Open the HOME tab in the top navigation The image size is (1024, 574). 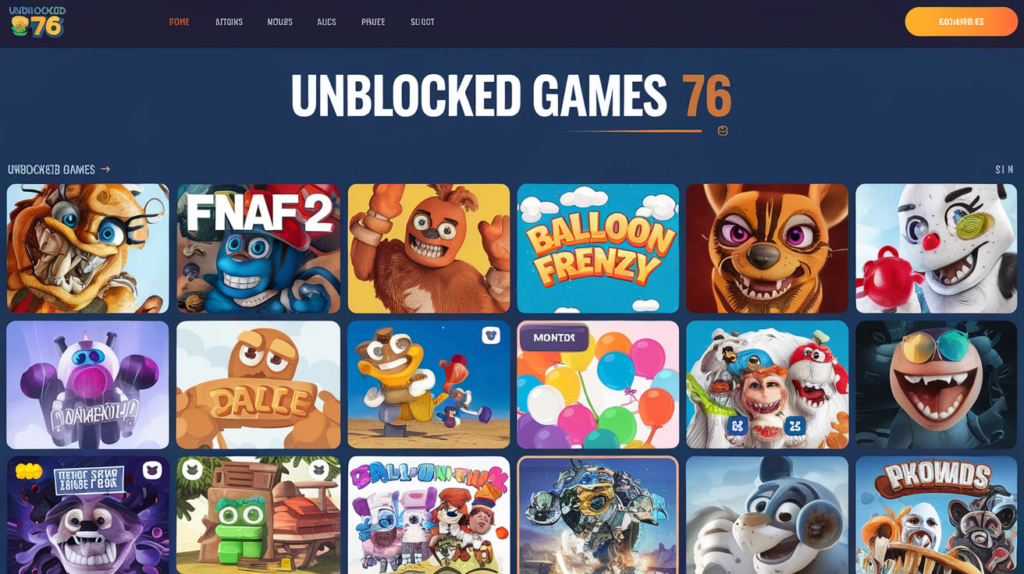179,22
